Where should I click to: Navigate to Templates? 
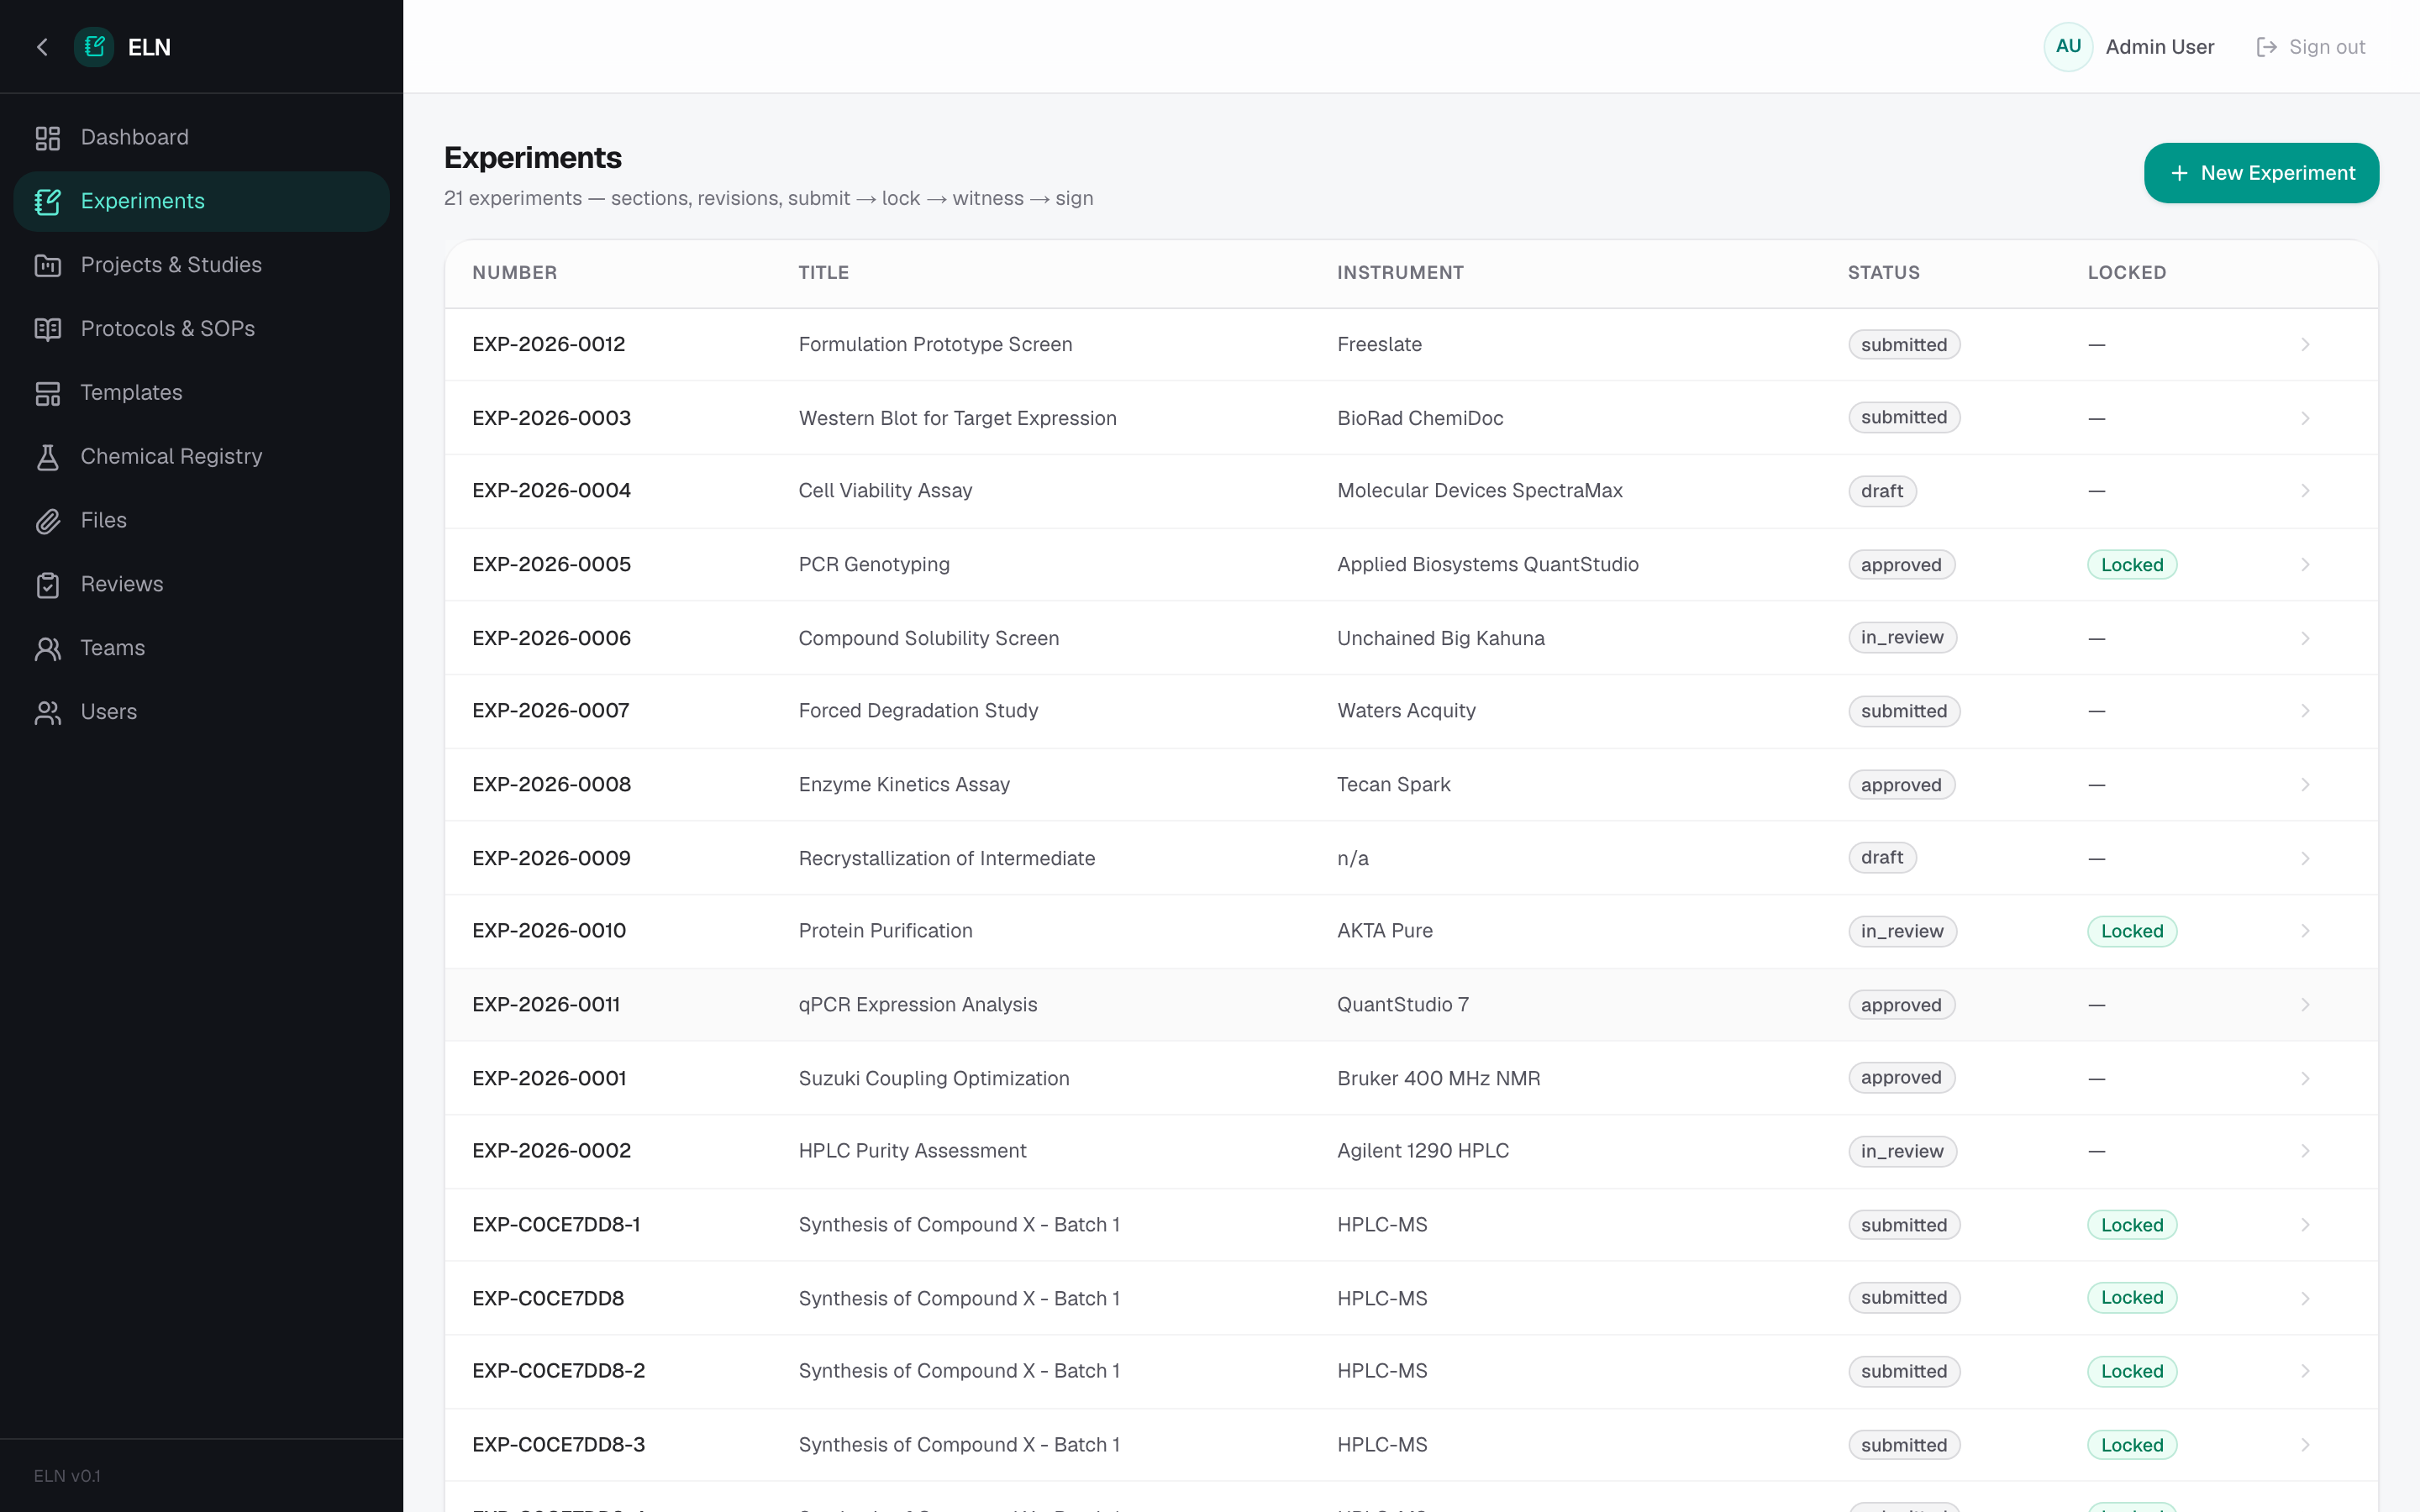pyautogui.click(x=201, y=393)
